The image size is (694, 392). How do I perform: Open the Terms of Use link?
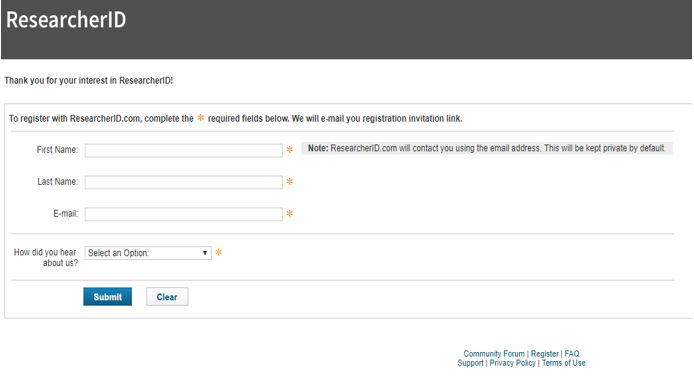coord(563,363)
